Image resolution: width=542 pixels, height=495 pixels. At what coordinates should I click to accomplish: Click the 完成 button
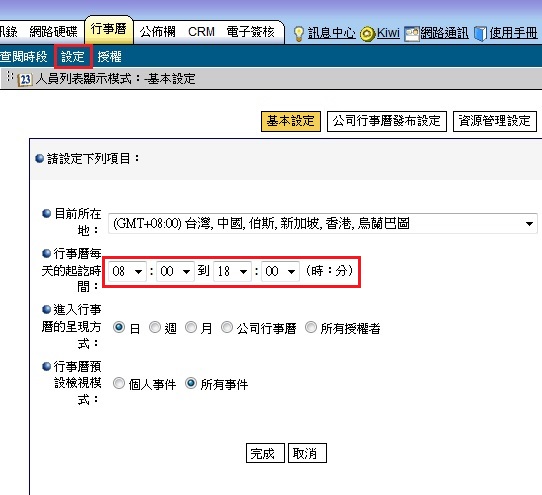(265, 453)
